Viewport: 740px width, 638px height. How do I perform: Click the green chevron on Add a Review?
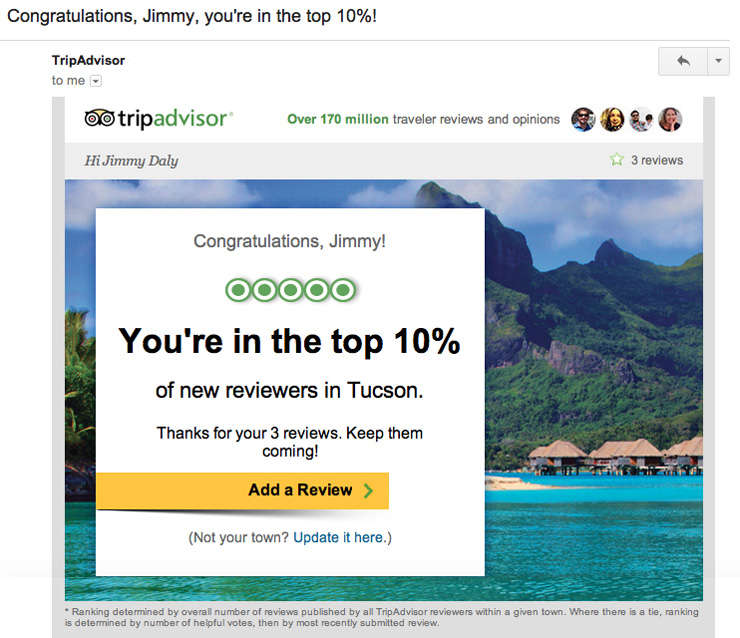point(368,491)
